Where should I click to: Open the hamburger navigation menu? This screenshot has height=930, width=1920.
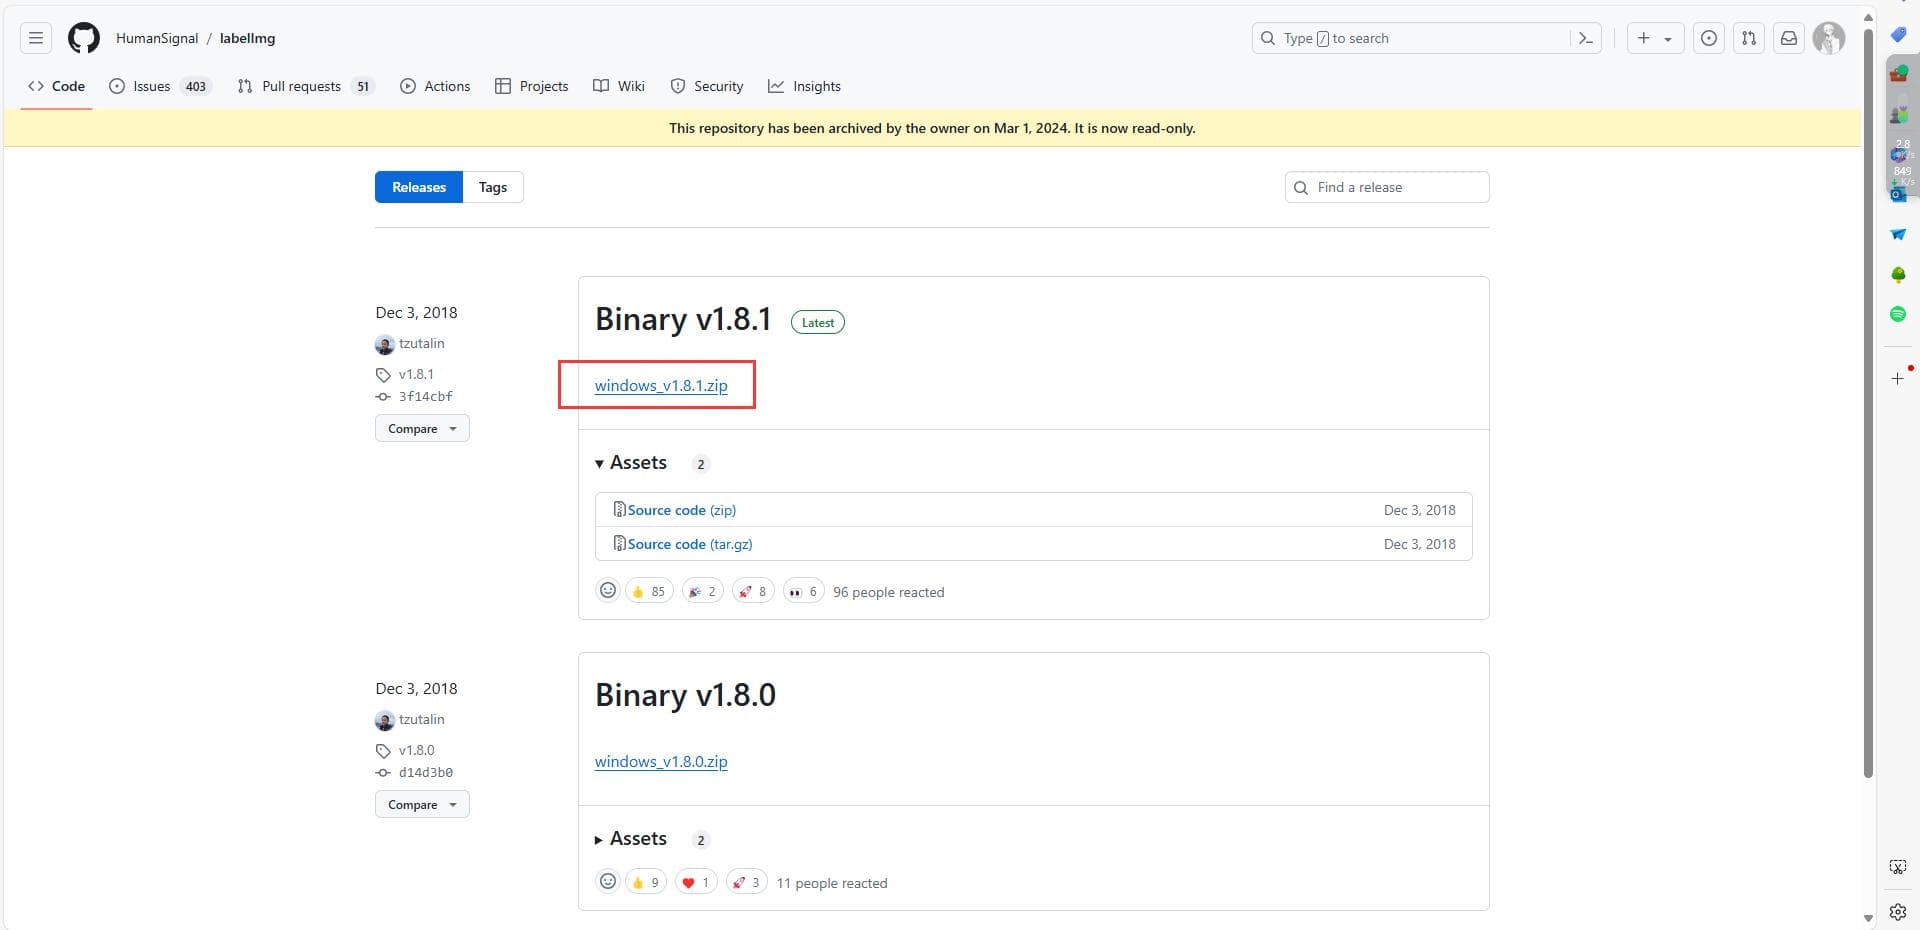pyautogui.click(x=36, y=38)
